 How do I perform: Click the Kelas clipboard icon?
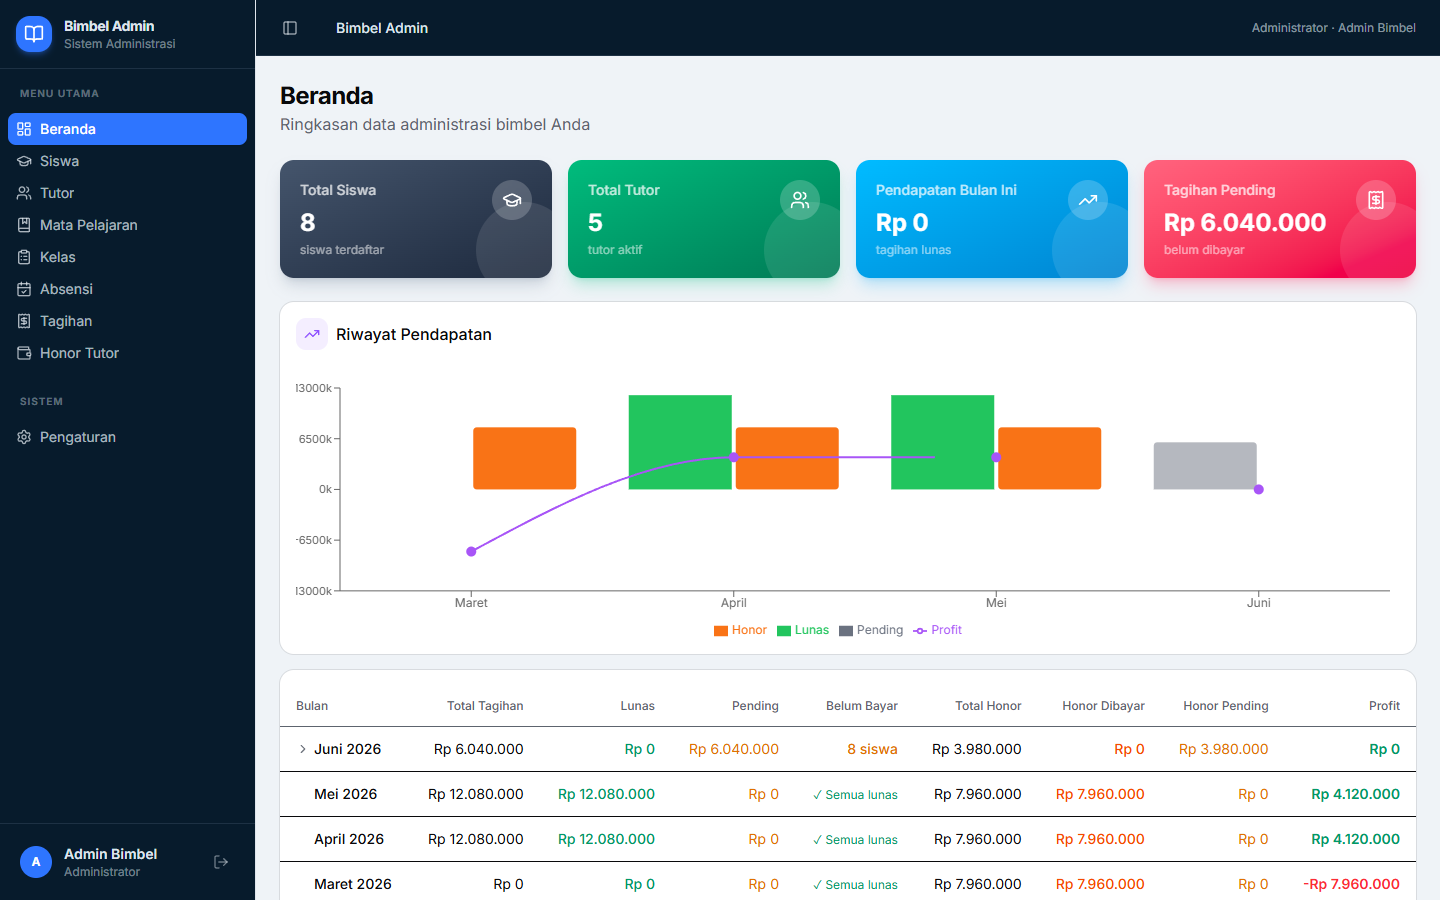coord(24,257)
